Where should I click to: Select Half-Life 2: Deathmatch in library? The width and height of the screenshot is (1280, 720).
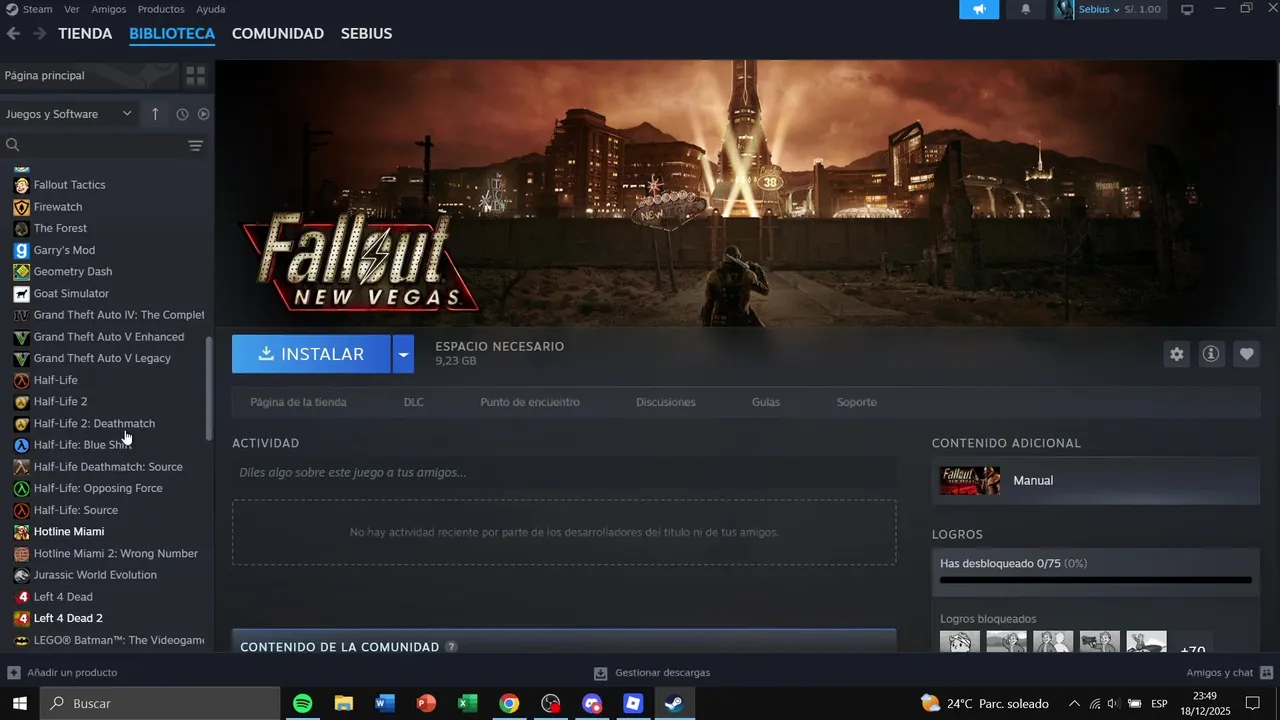click(94, 424)
